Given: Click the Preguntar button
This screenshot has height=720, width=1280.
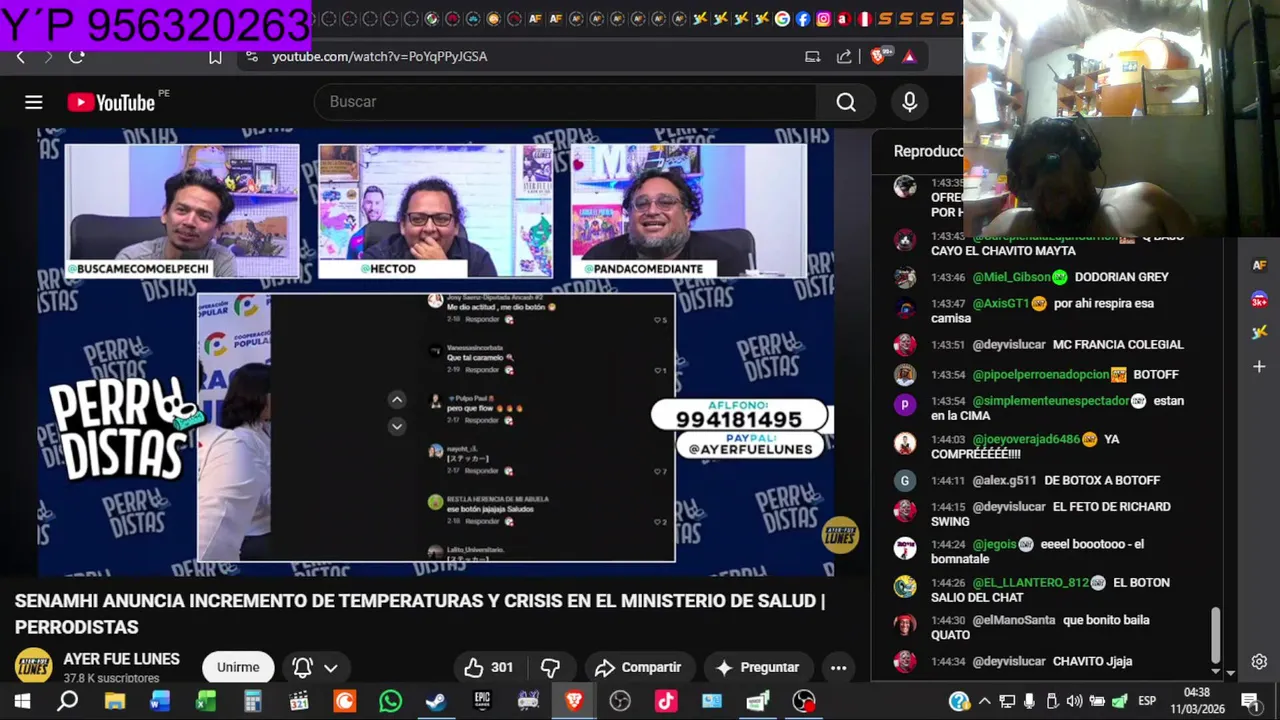Looking at the screenshot, I should (x=757, y=667).
